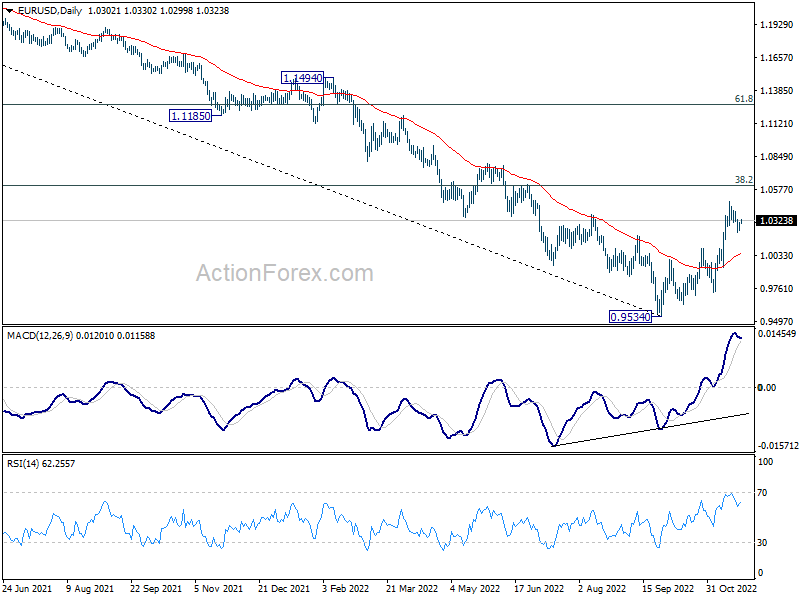The height and width of the screenshot is (600, 800).
Task: Click the ActionForex.com watermark
Action: click(x=285, y=273)
